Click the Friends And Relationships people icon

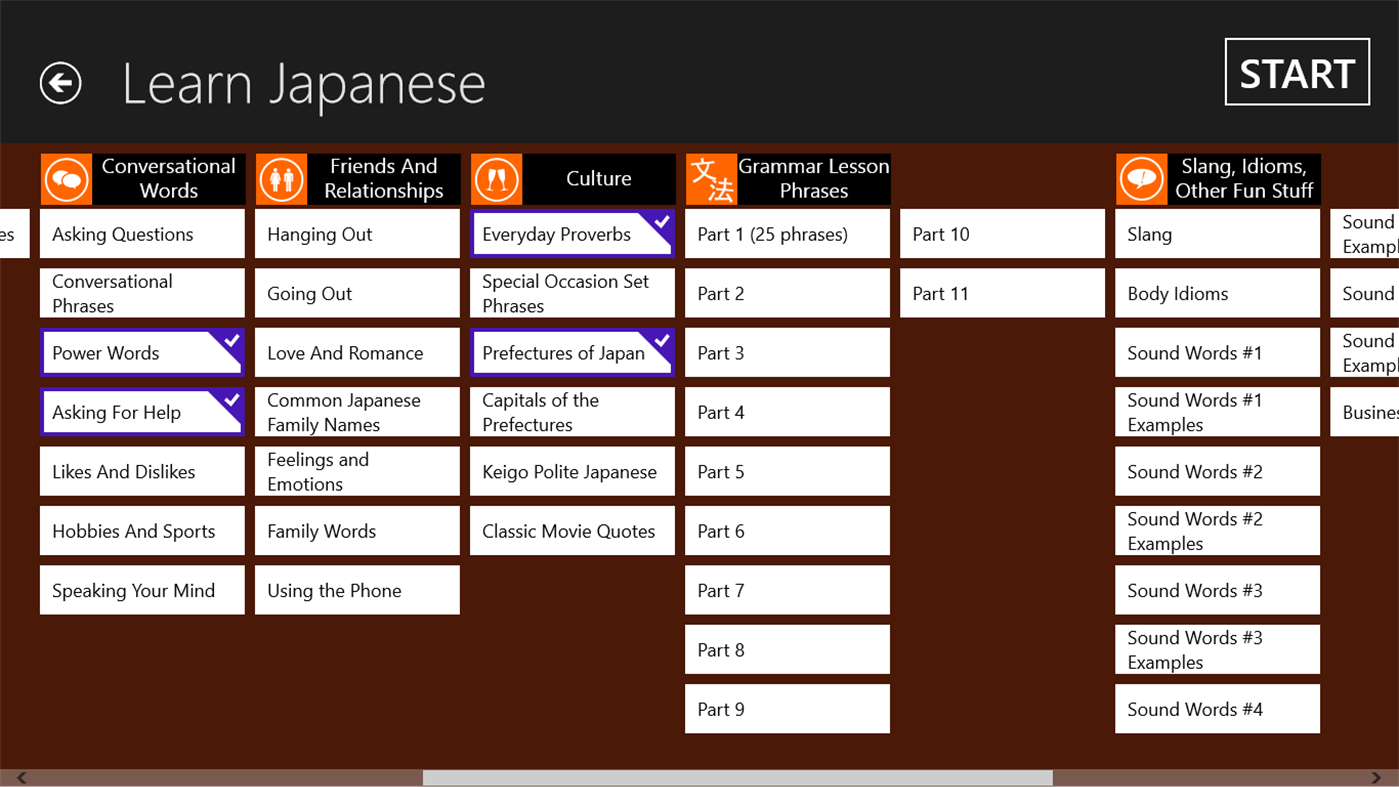(x=280, y=178)
